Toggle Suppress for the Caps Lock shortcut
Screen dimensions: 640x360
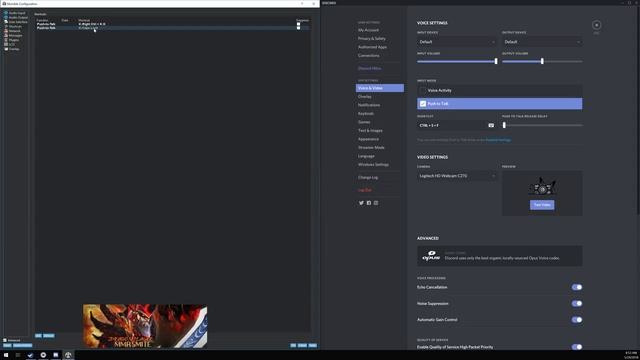(298, 28)
